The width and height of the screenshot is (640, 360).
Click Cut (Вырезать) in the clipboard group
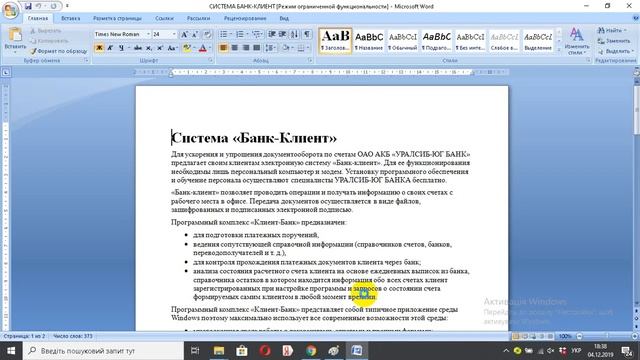pos(46,31)
